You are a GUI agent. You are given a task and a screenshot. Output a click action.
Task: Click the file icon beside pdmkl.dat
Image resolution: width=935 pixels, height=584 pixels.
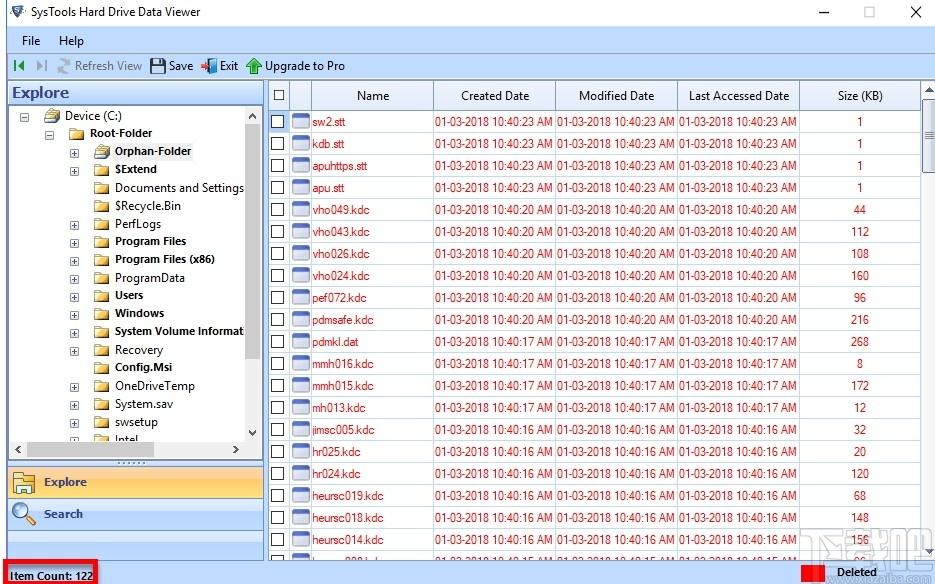[x=301, y=341]
